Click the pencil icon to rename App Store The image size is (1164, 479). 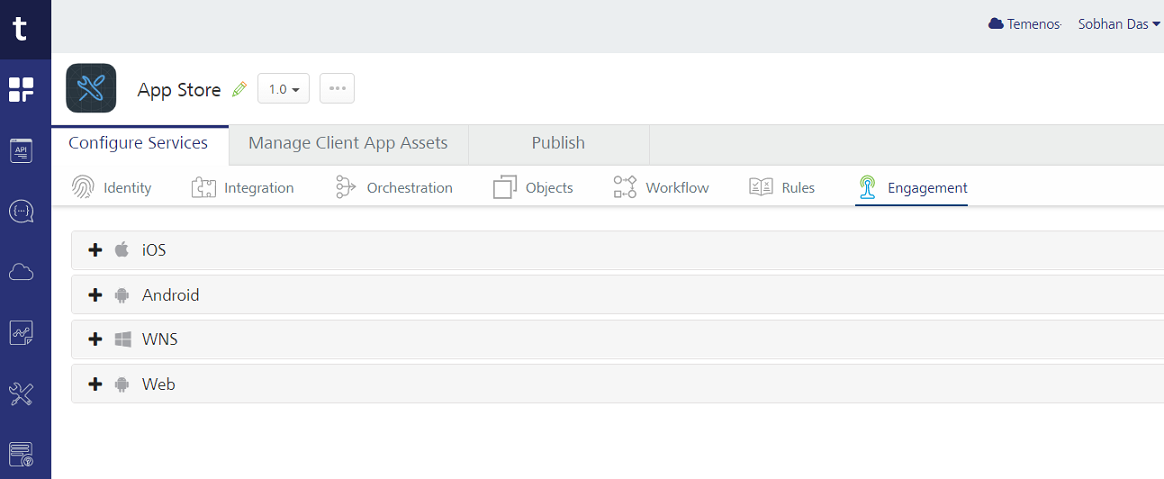(x=239, y=89)
